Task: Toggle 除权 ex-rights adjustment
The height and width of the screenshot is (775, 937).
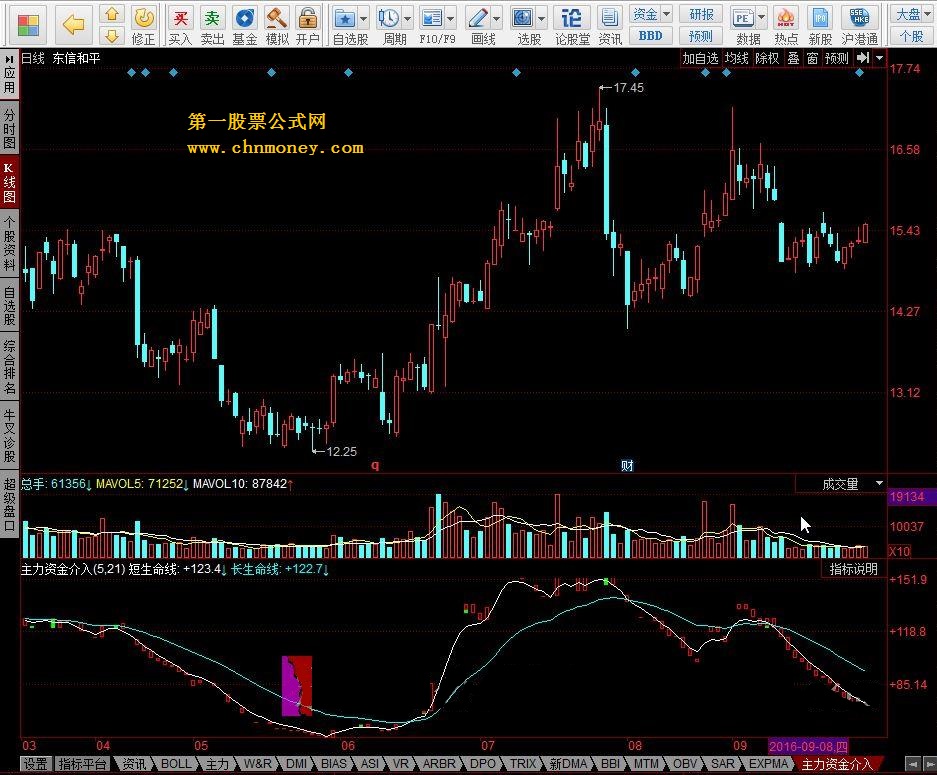Action: [x=767, y=58]
